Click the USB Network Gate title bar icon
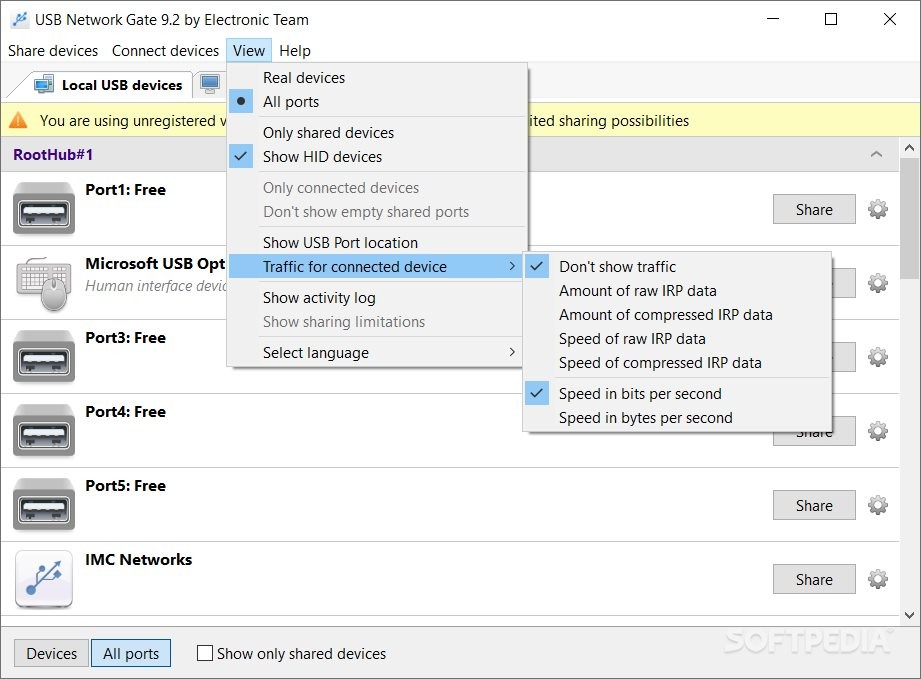 (x=19, y=19)
